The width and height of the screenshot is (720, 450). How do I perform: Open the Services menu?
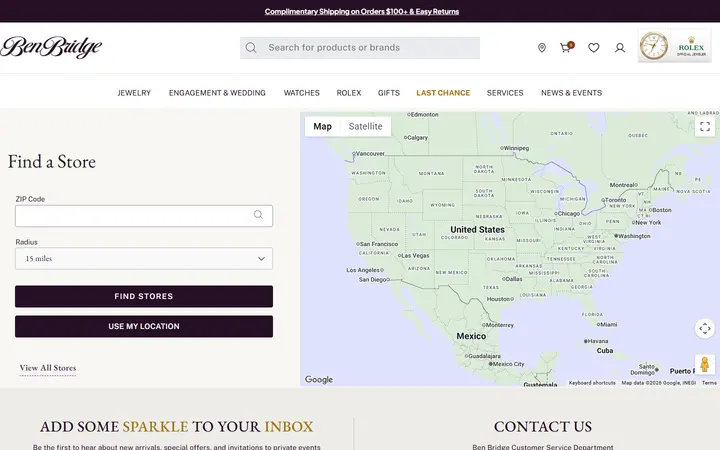coord(505,93)
